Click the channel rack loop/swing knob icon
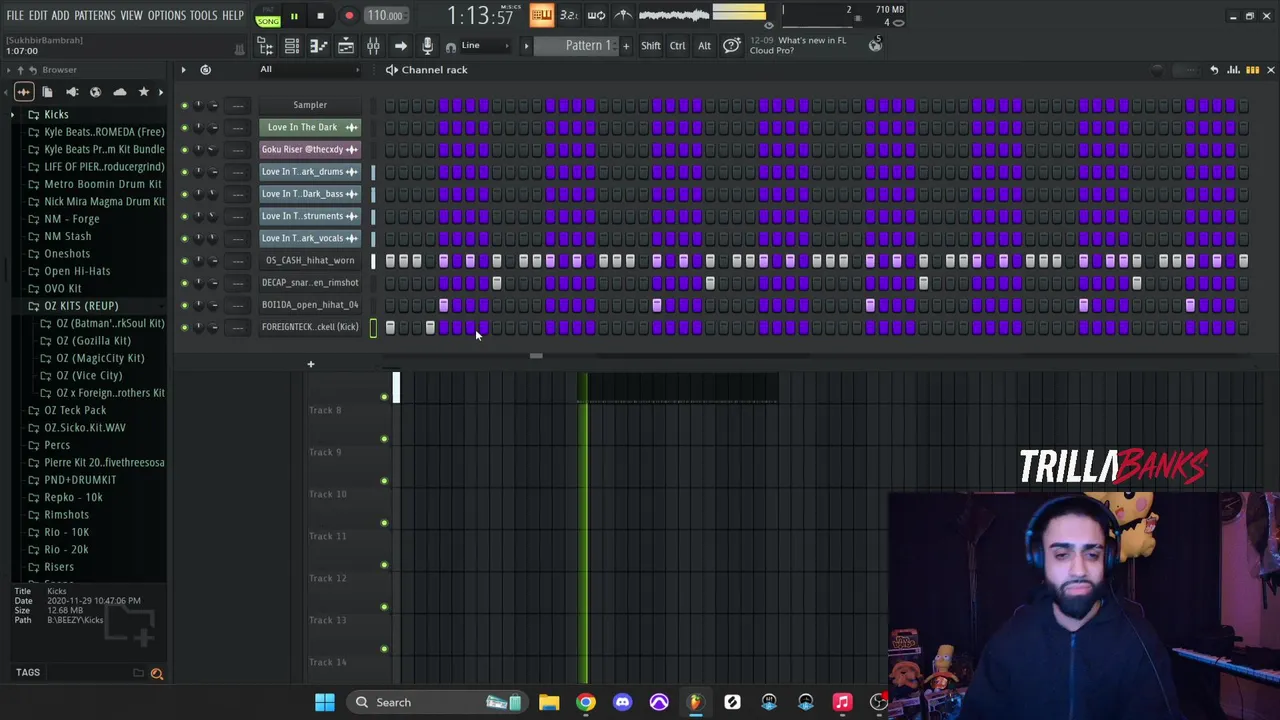Screen dimensions: 1280x720 (x=205, y=70)
